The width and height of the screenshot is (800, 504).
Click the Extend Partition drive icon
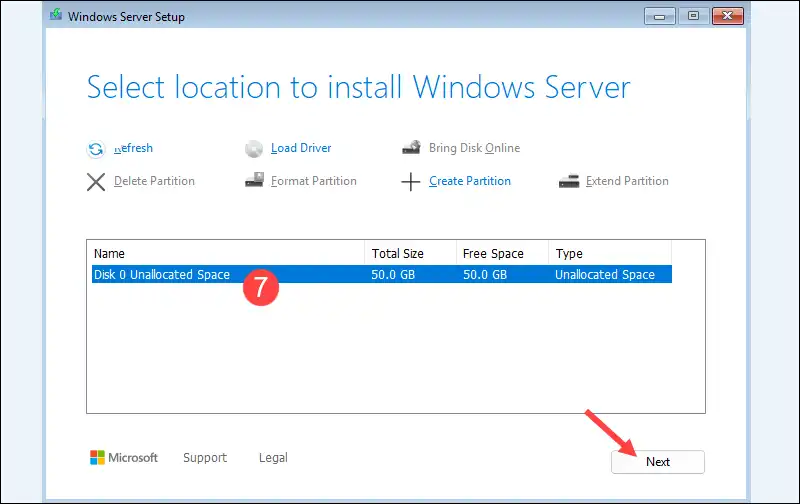coord(569,182)
